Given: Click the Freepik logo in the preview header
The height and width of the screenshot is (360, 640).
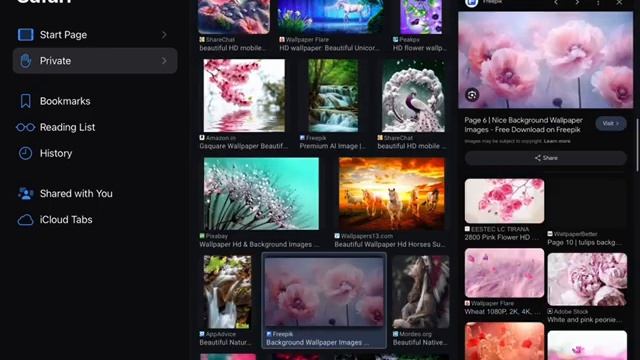Looking at the screenshot, I should point(471,3).
